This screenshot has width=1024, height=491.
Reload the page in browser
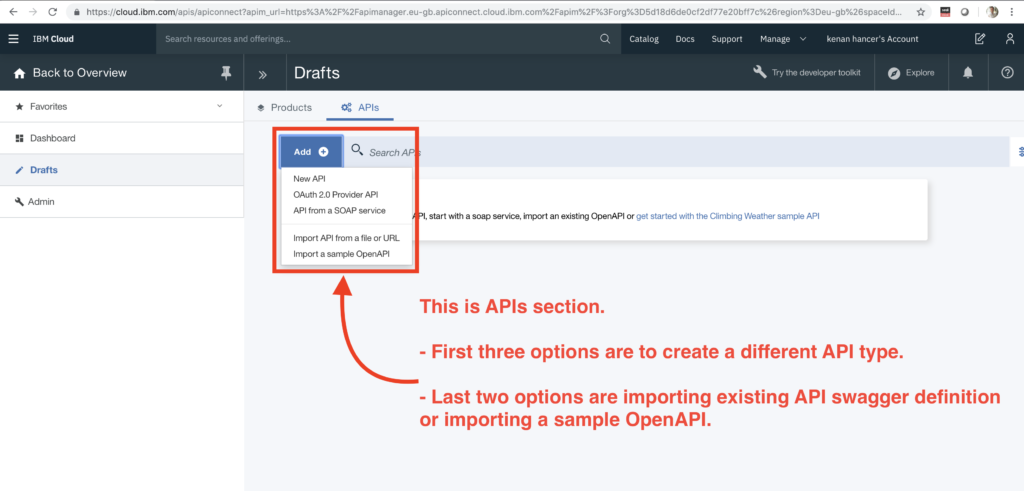52,12
